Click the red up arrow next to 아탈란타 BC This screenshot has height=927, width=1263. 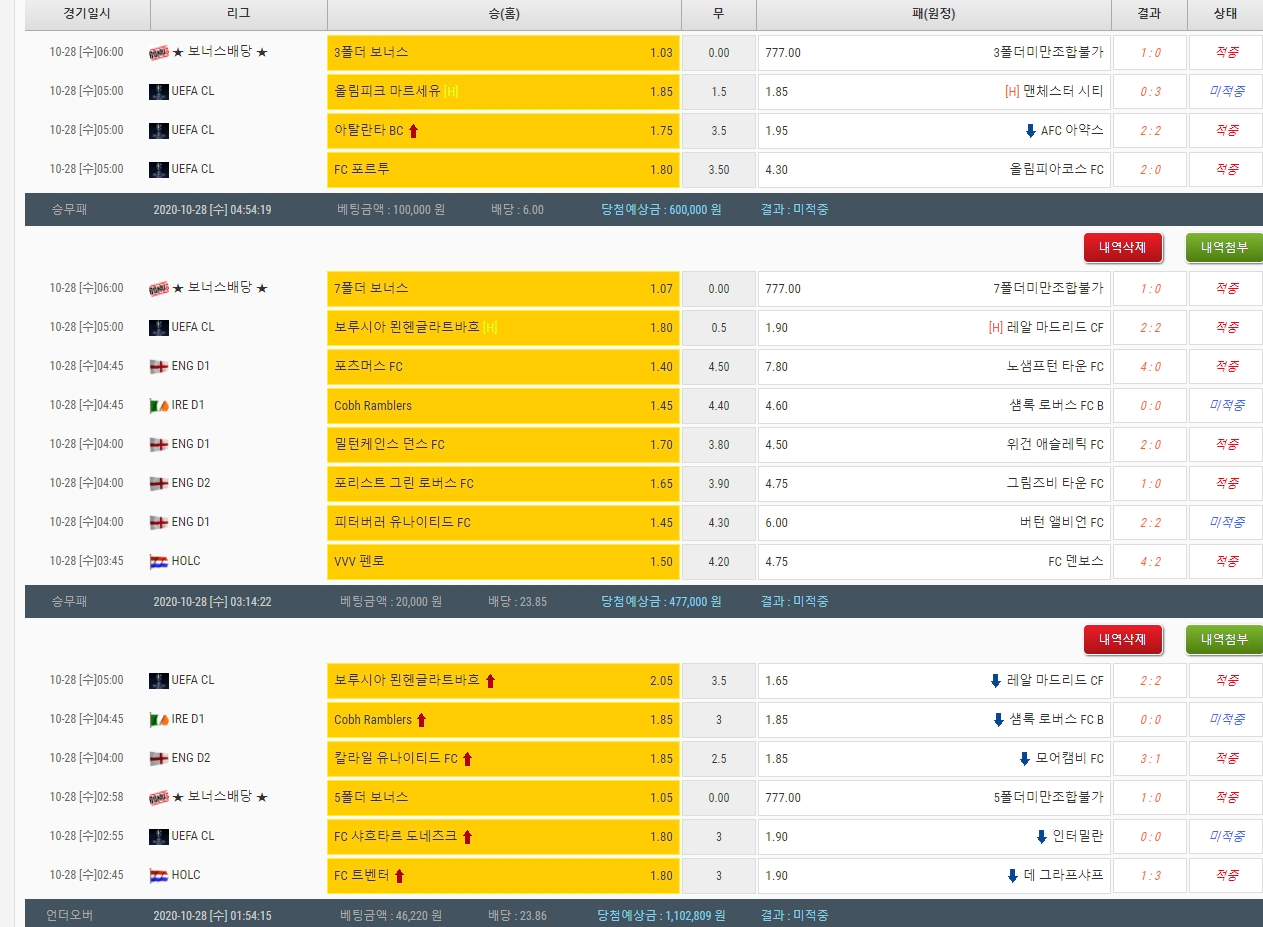point(414,131)
